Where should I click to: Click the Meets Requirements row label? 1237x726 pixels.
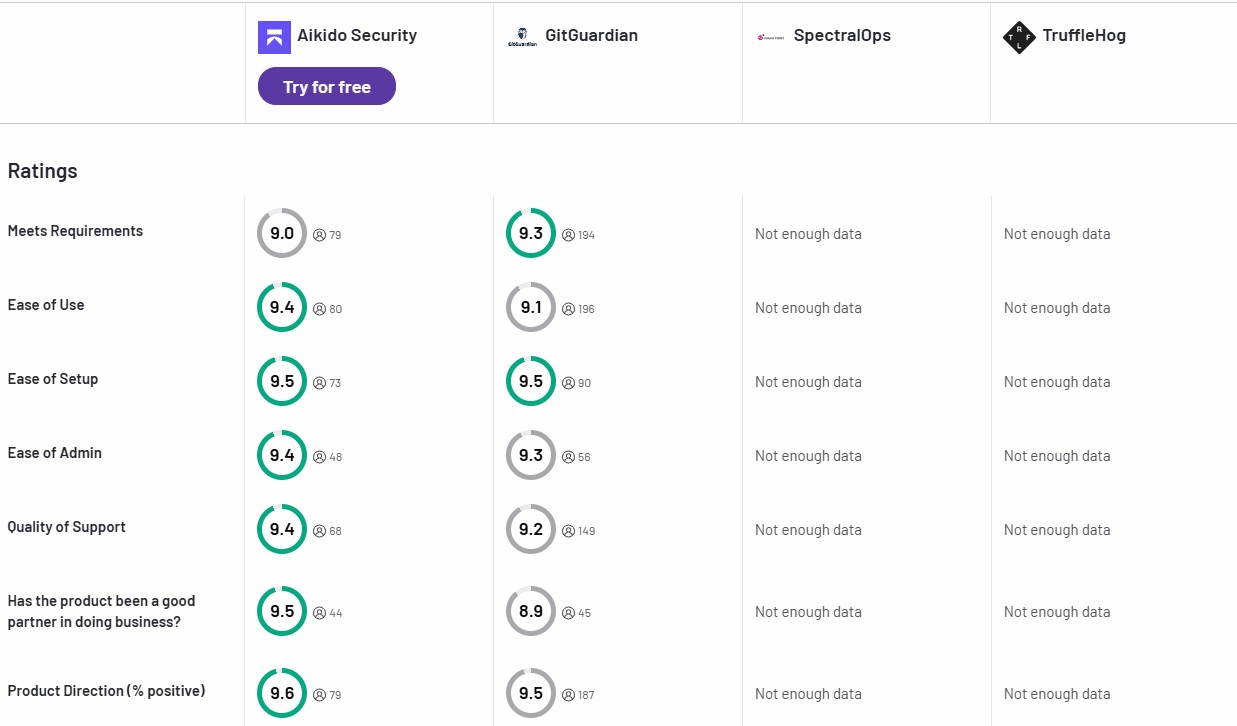coord(75,231)
